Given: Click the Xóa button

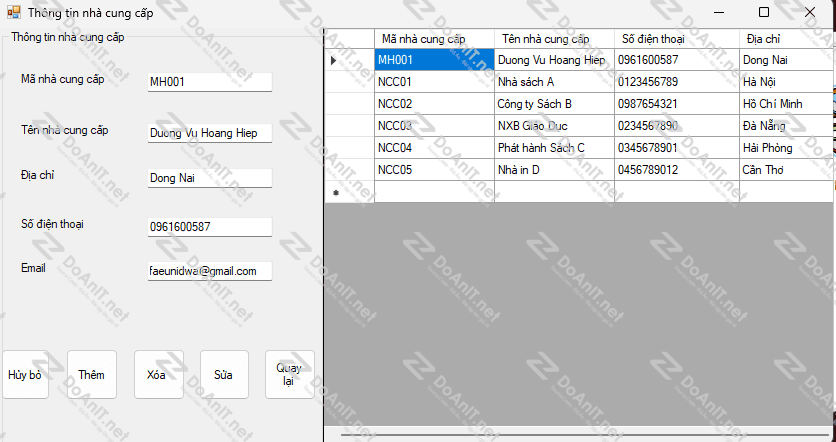Looking at the screenshot, I should 157,375.
